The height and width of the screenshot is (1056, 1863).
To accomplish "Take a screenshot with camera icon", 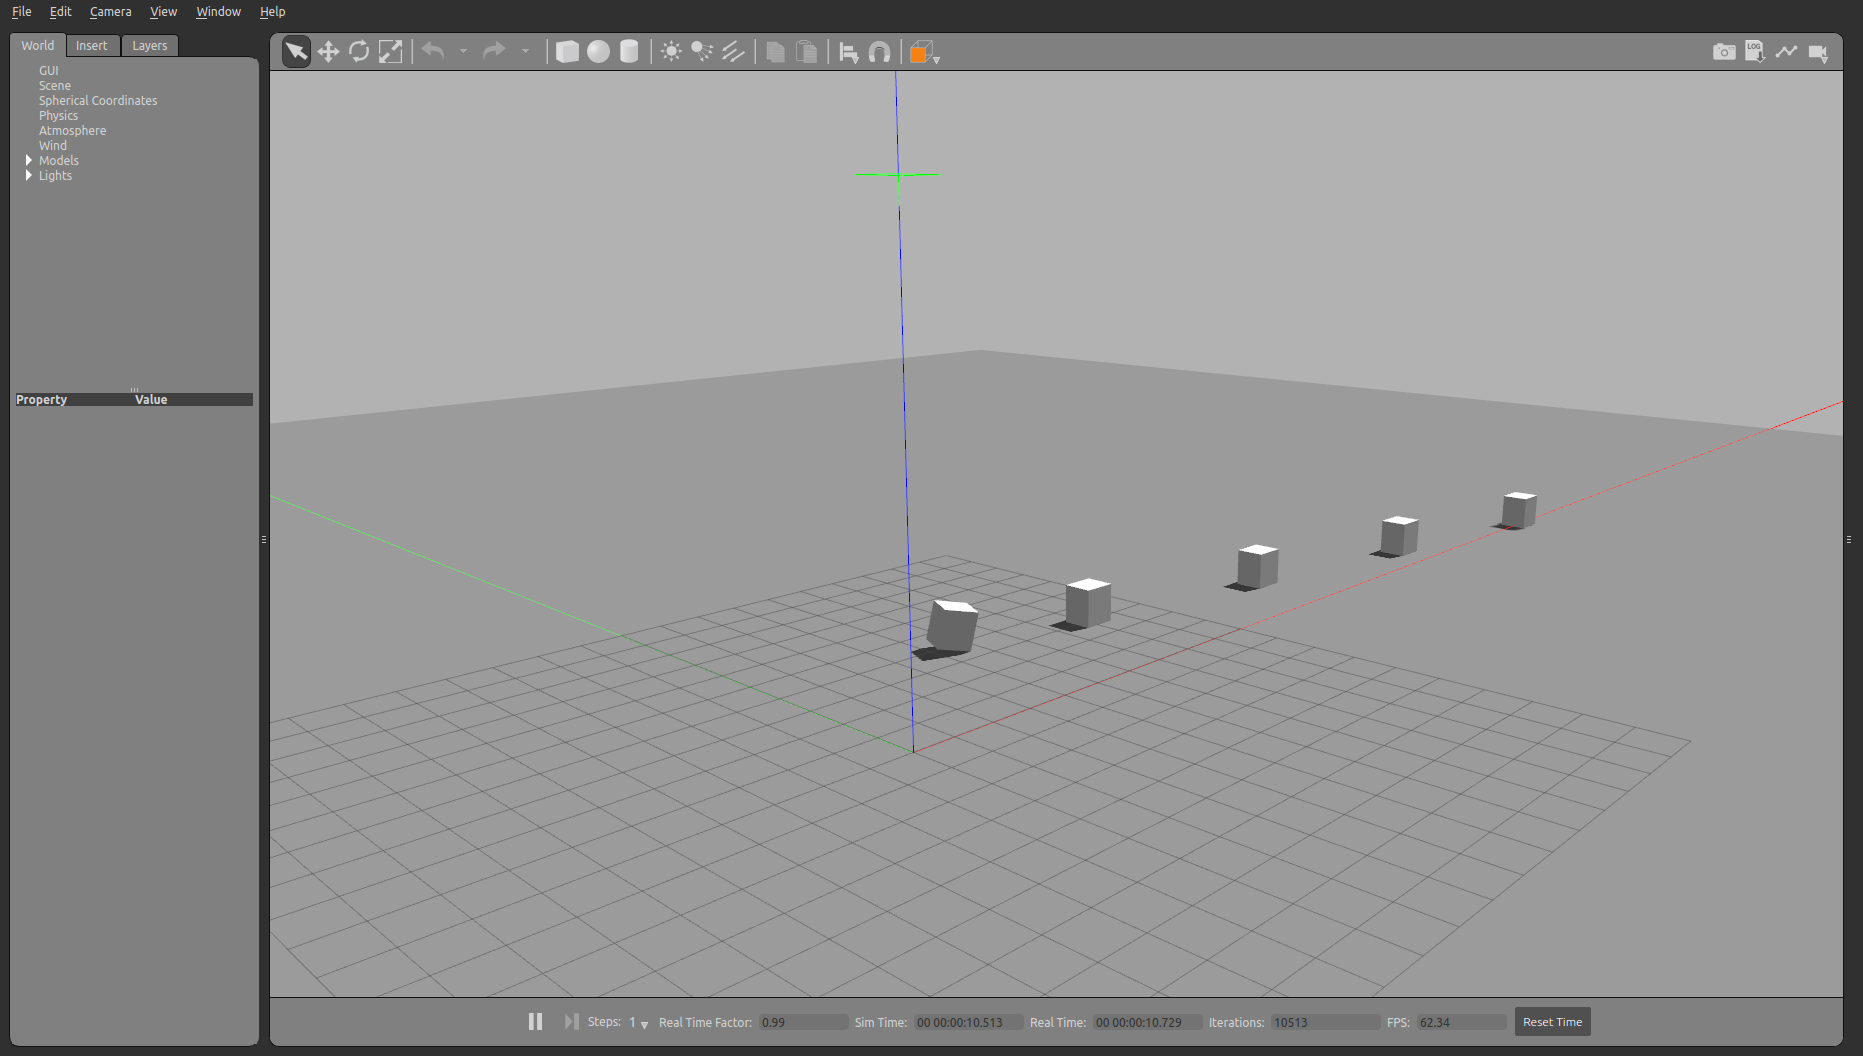I will [x=1724, y=51].
